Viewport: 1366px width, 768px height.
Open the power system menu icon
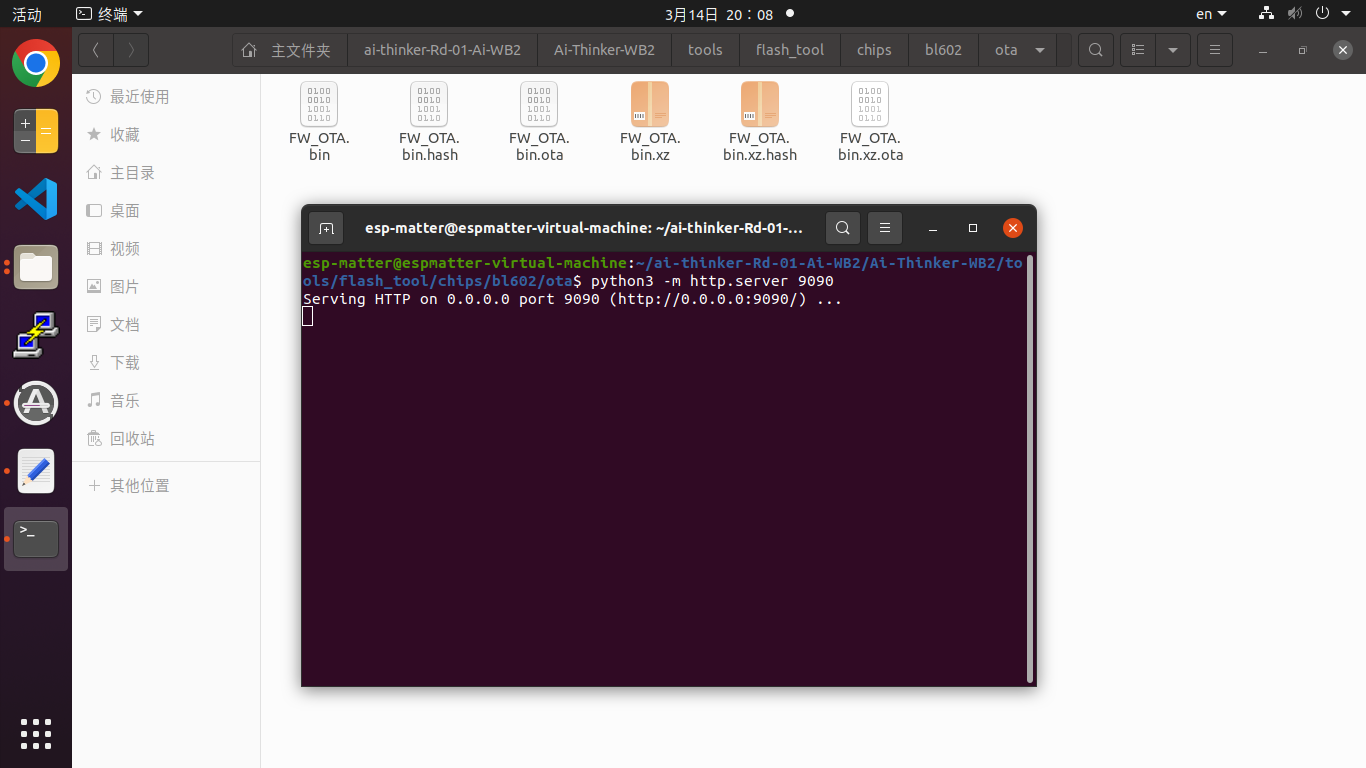pyautogui.click(x=1322, y=14)
